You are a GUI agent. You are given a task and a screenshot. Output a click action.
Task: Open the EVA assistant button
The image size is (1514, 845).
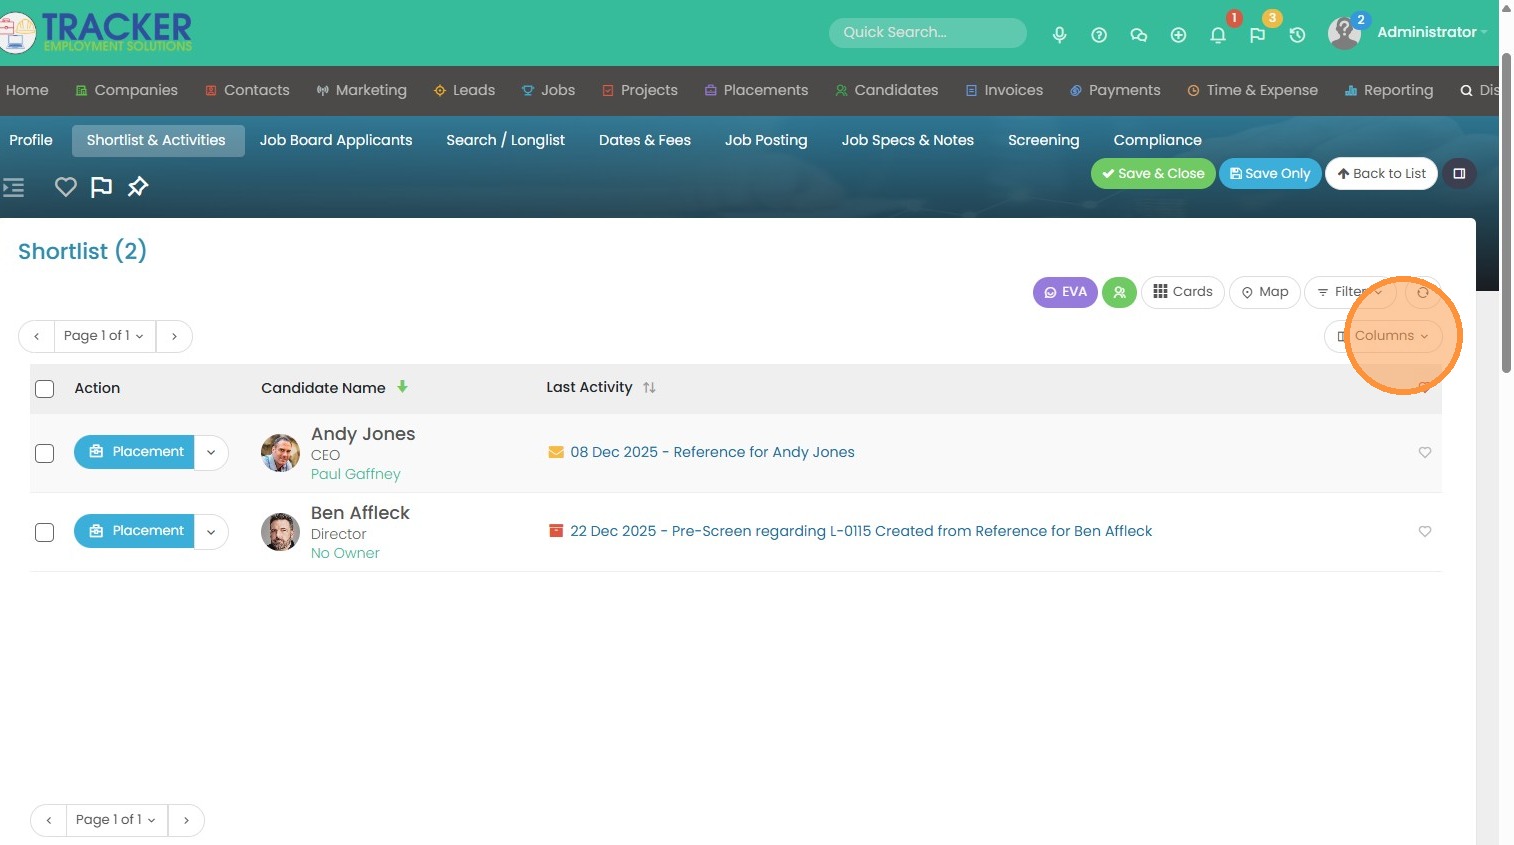(1065, 292)
